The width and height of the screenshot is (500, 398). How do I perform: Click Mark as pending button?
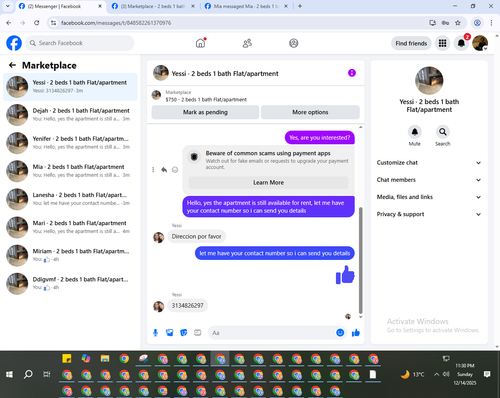point(205,112)
